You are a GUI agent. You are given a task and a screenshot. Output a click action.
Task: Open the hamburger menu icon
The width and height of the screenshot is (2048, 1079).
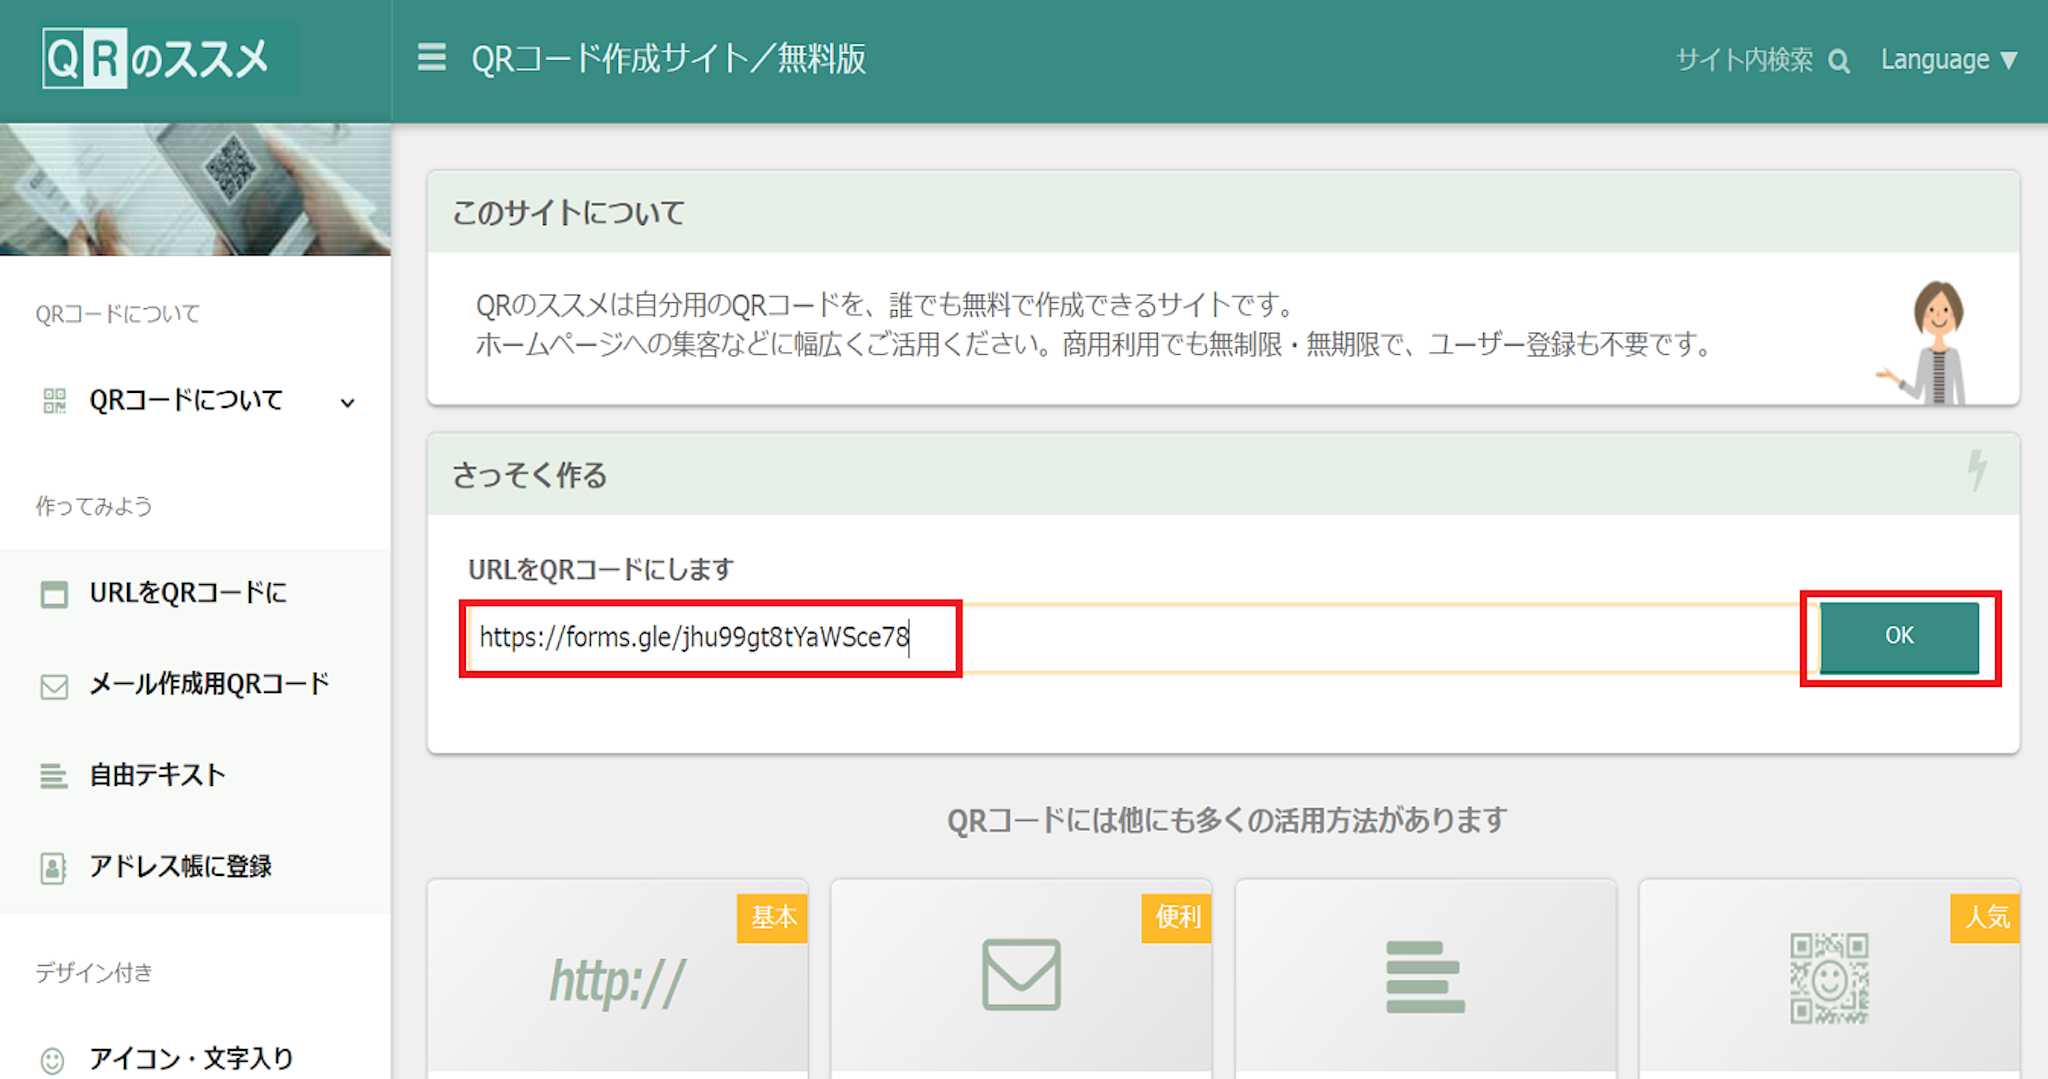[x=432, y=58]
